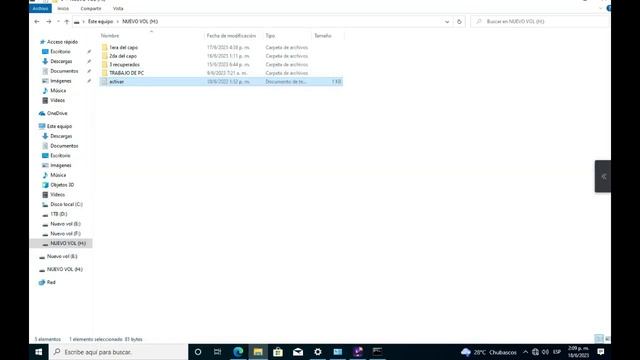The image size is (640, 360).
Task: Open Vídeos under quick access
Action: (57, 100)
